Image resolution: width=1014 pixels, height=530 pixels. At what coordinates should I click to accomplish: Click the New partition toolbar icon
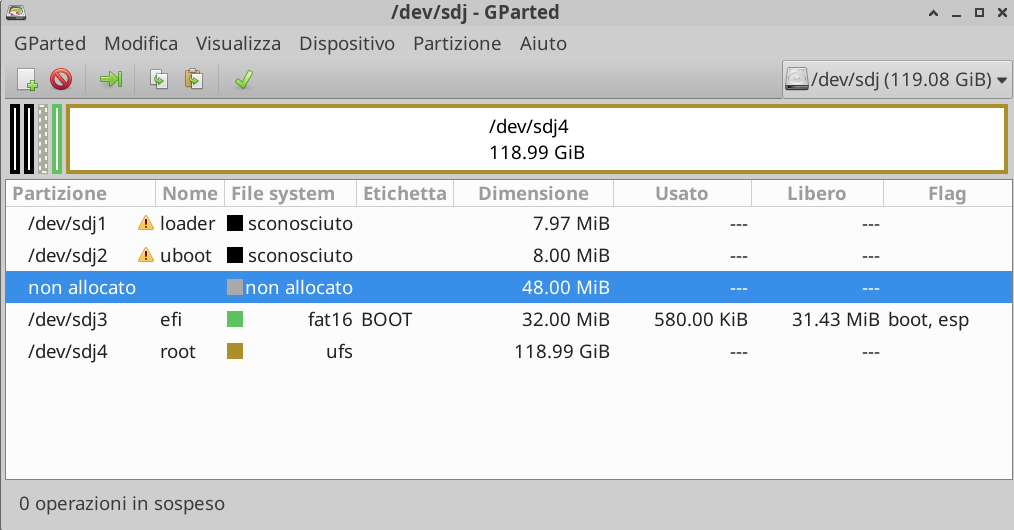coord(27,79)
